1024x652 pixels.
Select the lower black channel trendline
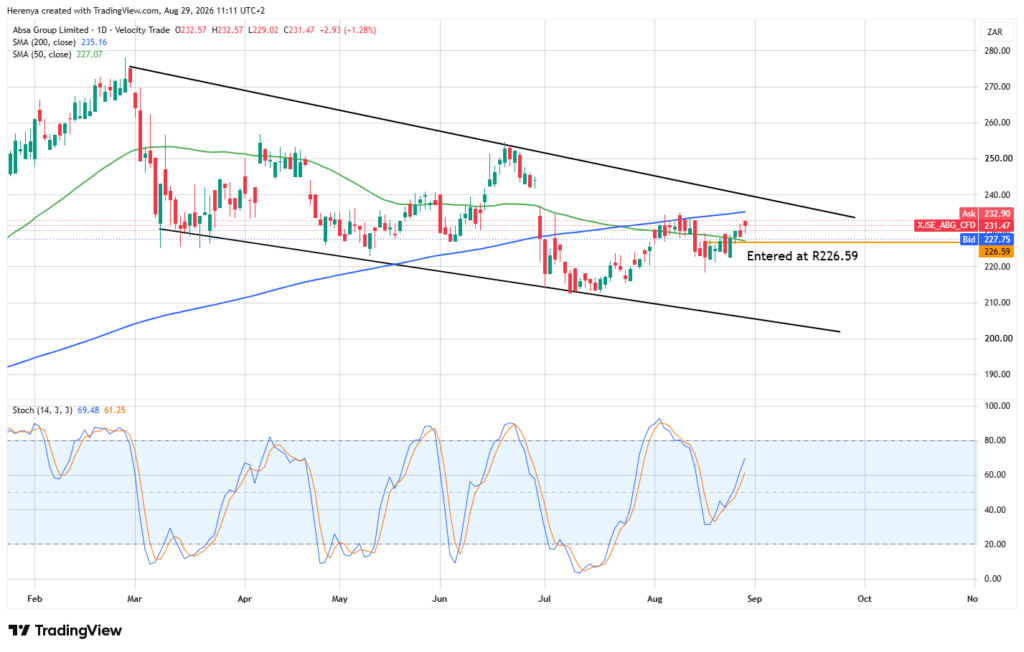[x=500, y=280]
